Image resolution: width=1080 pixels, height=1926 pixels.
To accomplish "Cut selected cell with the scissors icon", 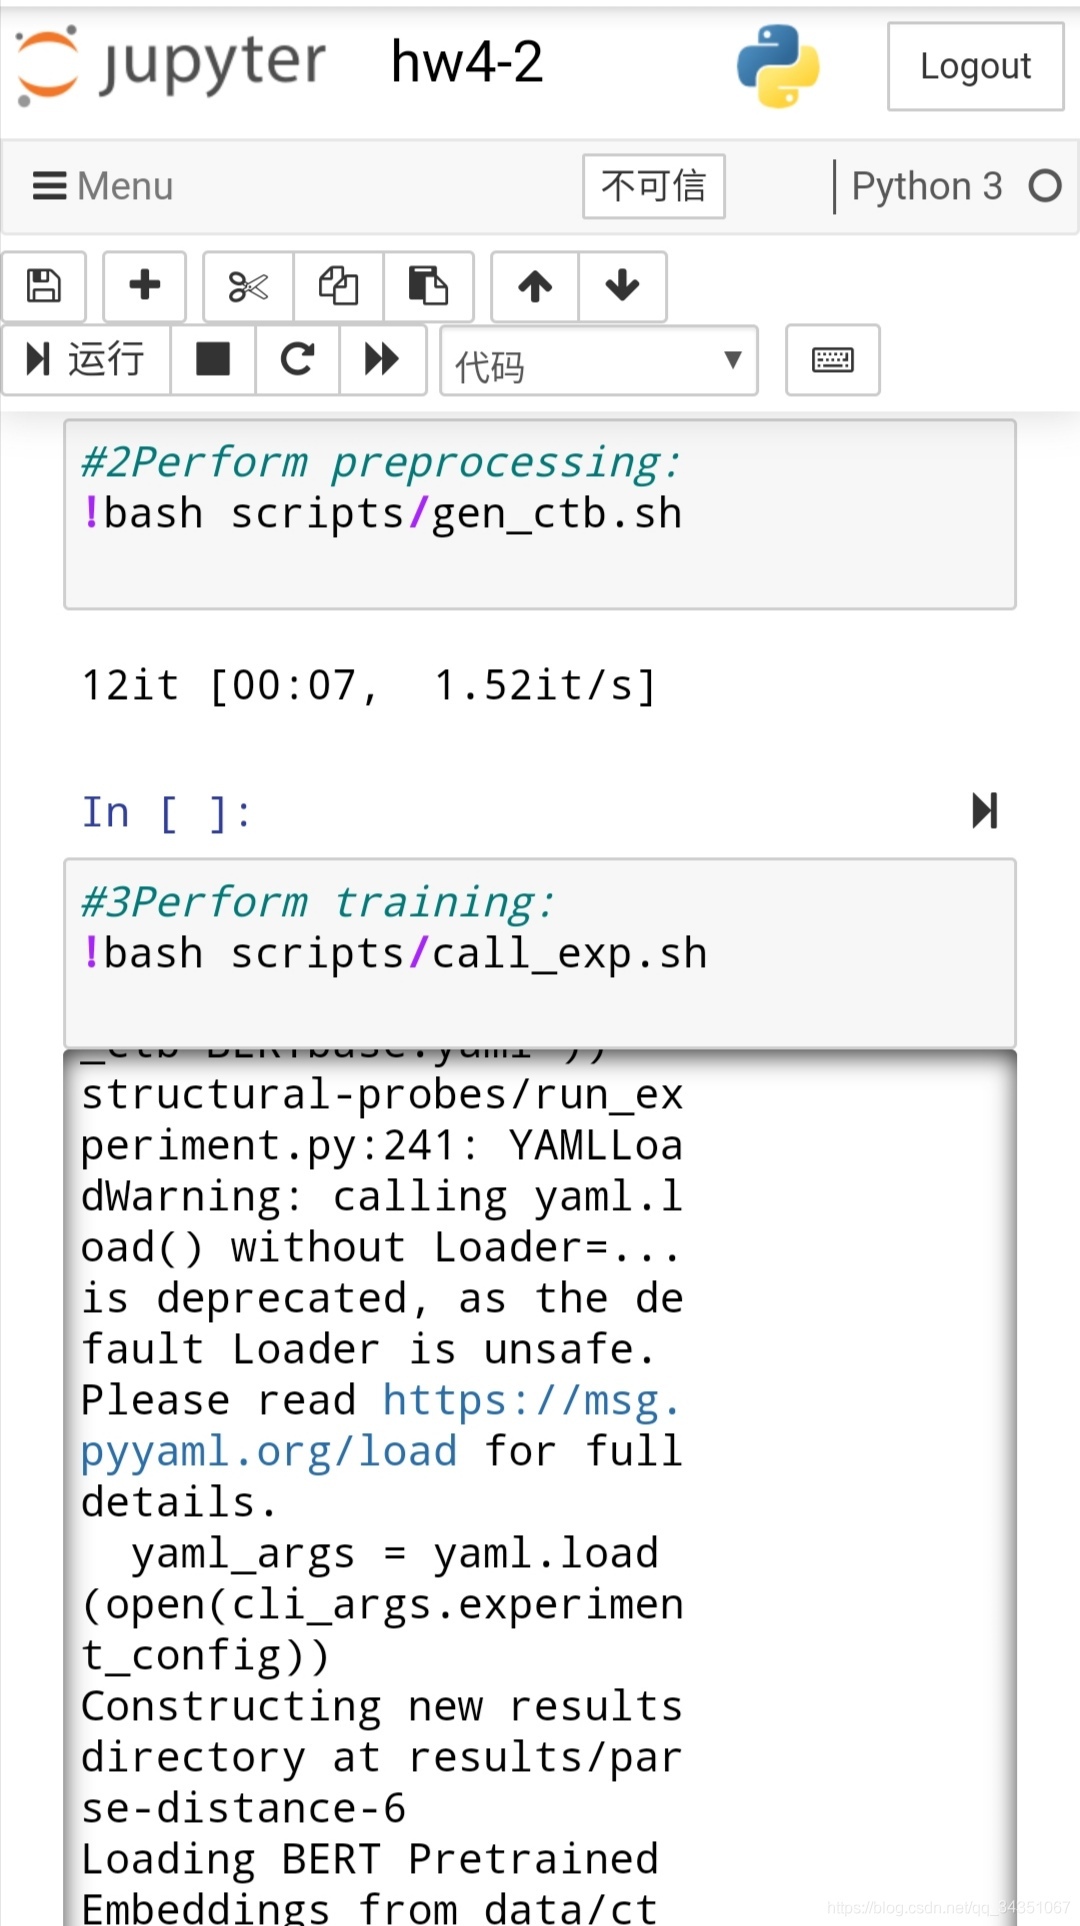I will (248, 286).
